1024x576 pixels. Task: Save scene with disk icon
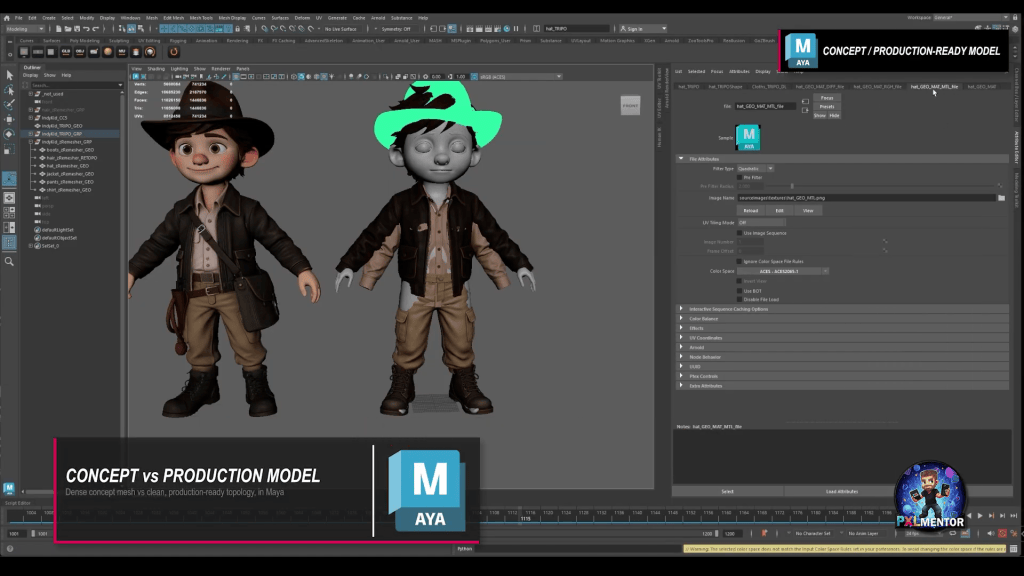pos(77,29)
